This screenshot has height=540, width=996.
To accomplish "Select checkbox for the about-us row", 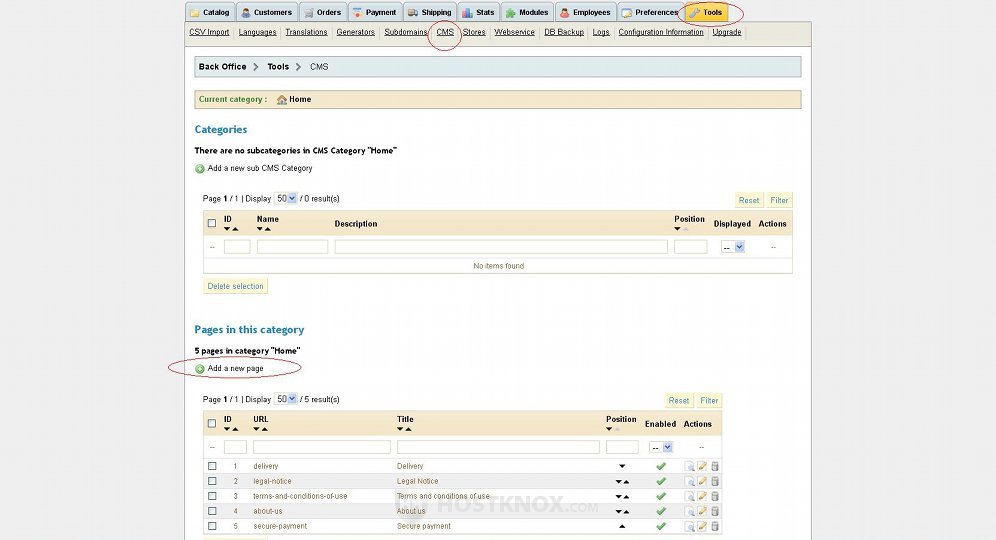I will coord(212,511).
